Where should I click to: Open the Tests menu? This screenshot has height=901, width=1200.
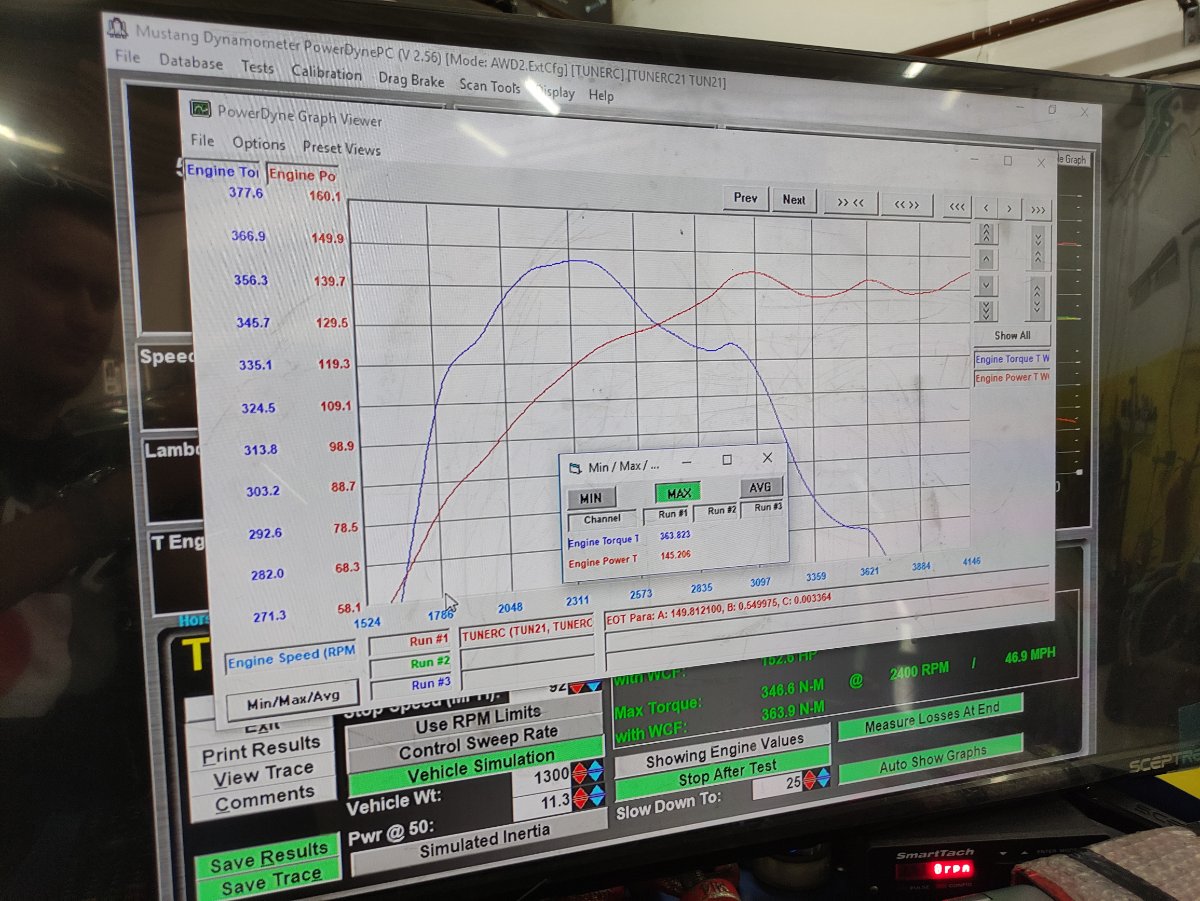[257, 68]
